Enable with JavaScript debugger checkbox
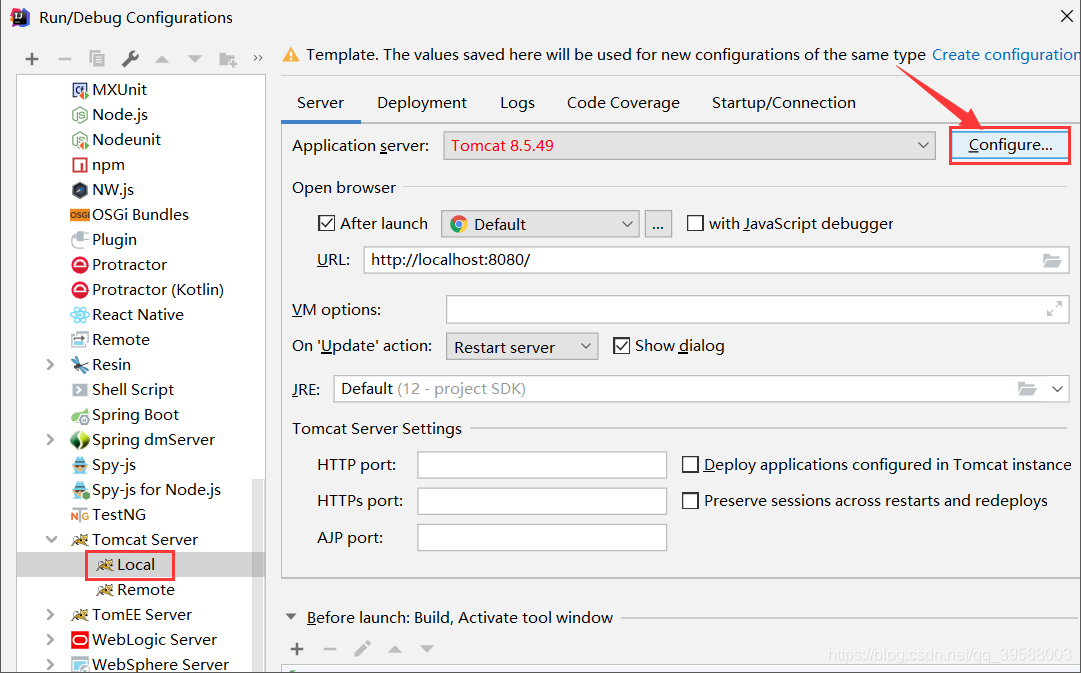Screen dimensions: 1081x673 695,223
